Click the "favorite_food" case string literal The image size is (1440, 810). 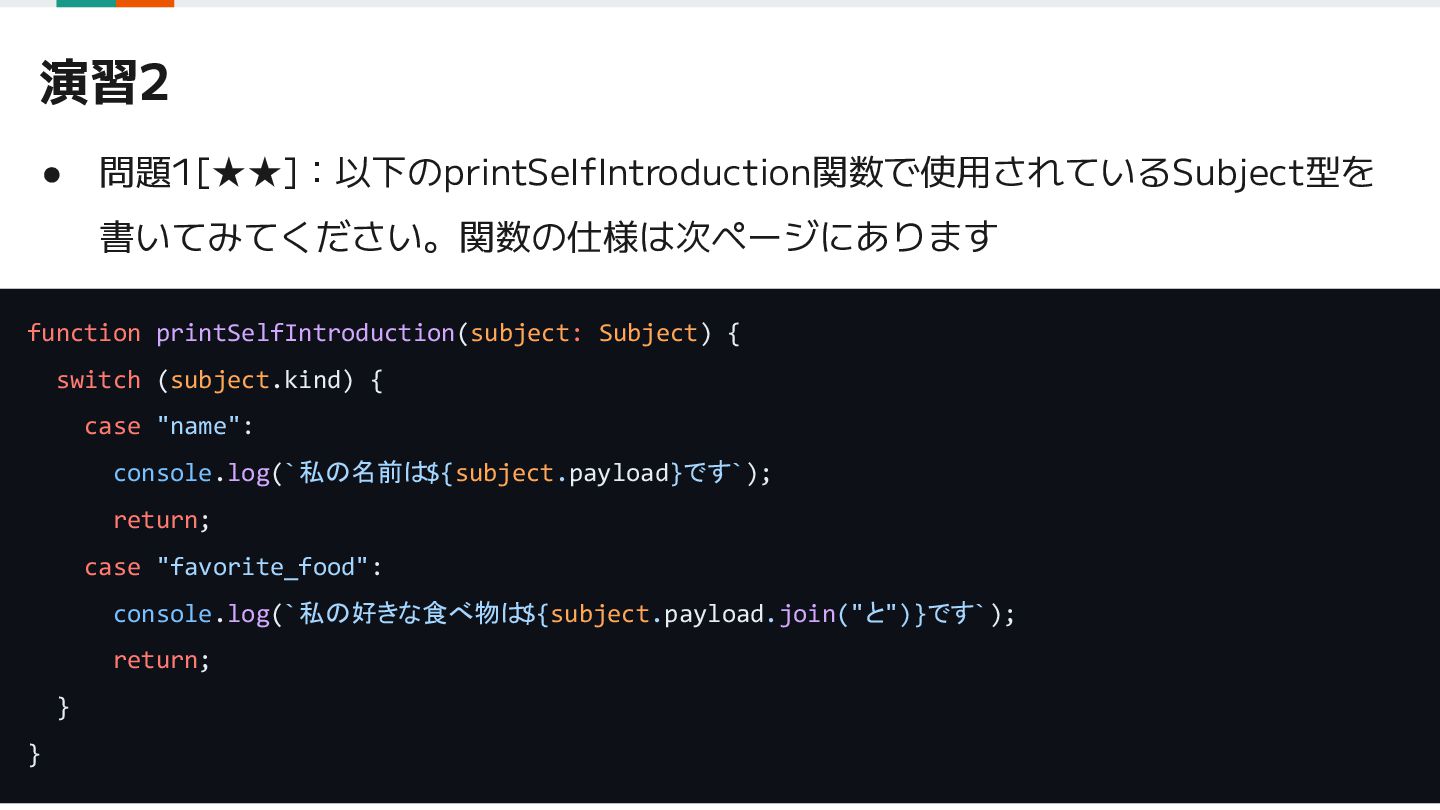tap(262, 567)
